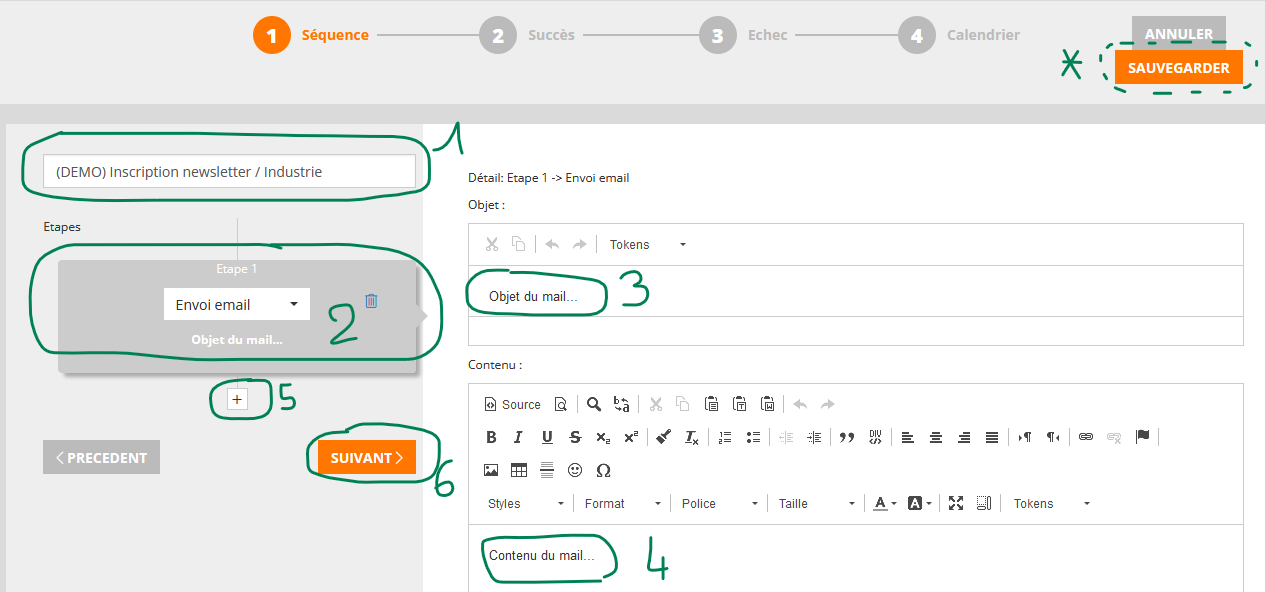Click the Remove Format icon
This screenshot has width=1265, height=592.
(x=691, y=437)
